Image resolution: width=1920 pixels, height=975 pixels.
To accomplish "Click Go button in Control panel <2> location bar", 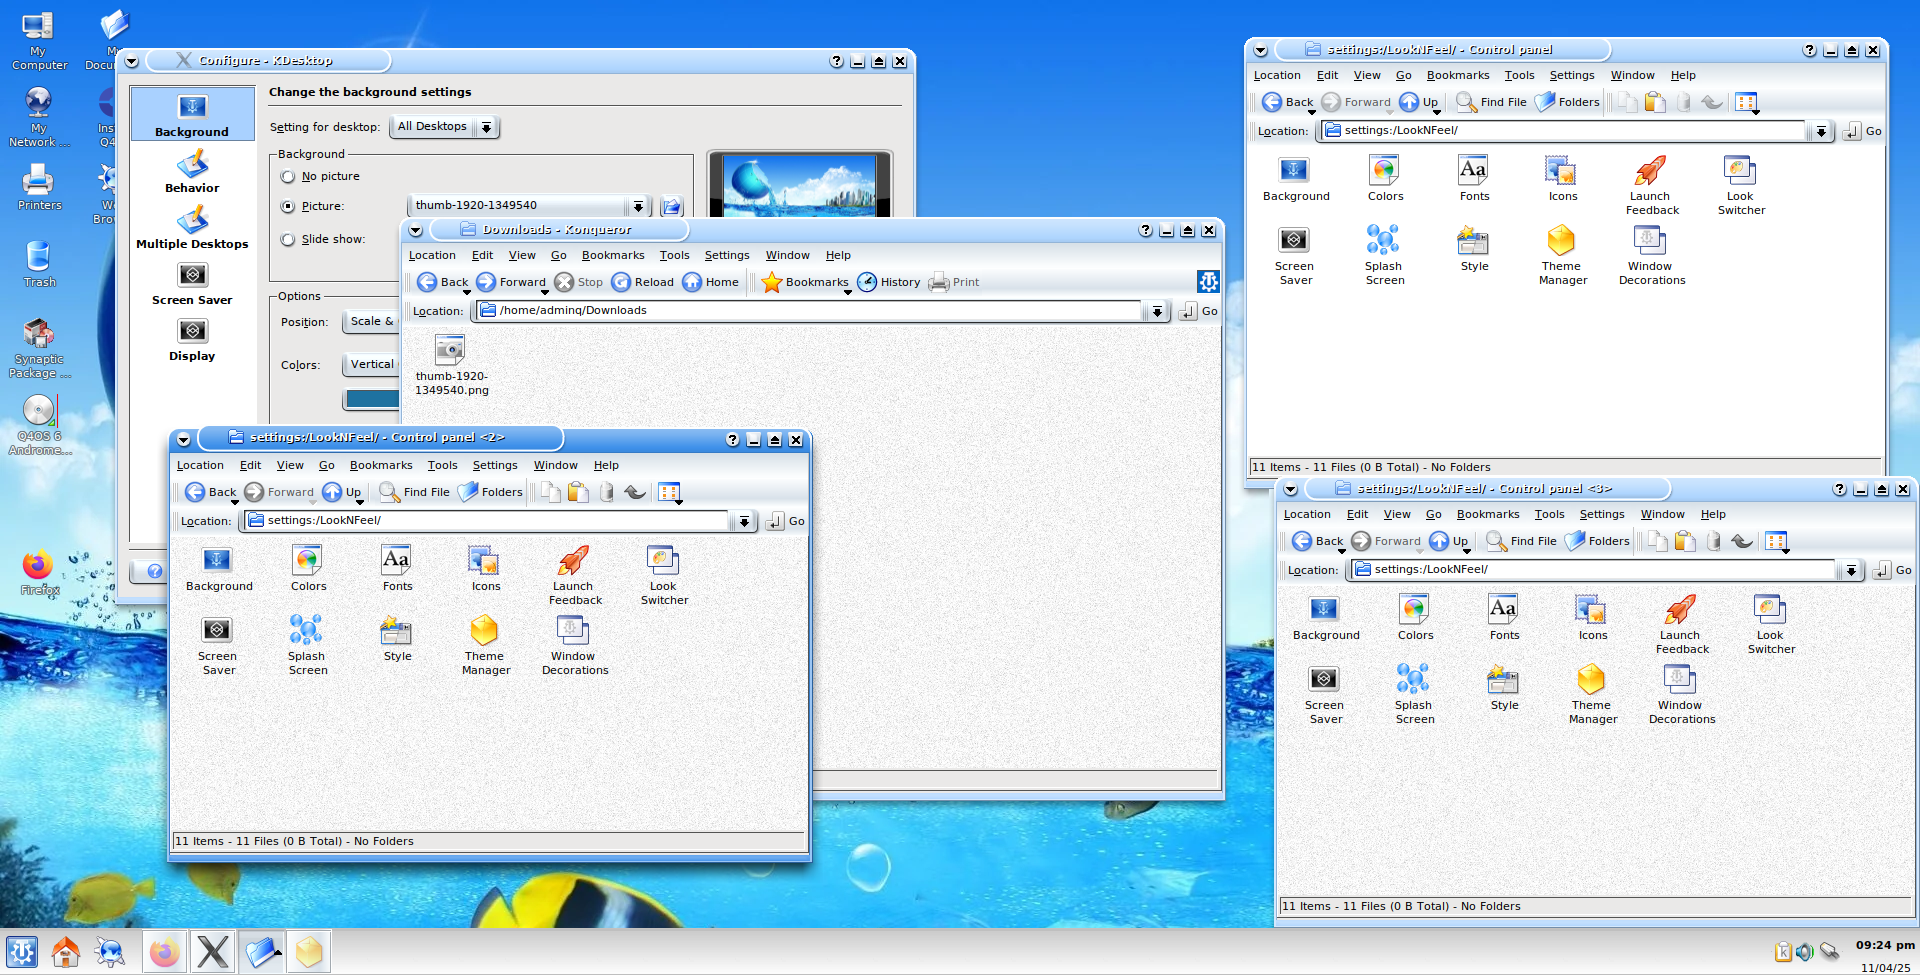I will coord(785,521).
